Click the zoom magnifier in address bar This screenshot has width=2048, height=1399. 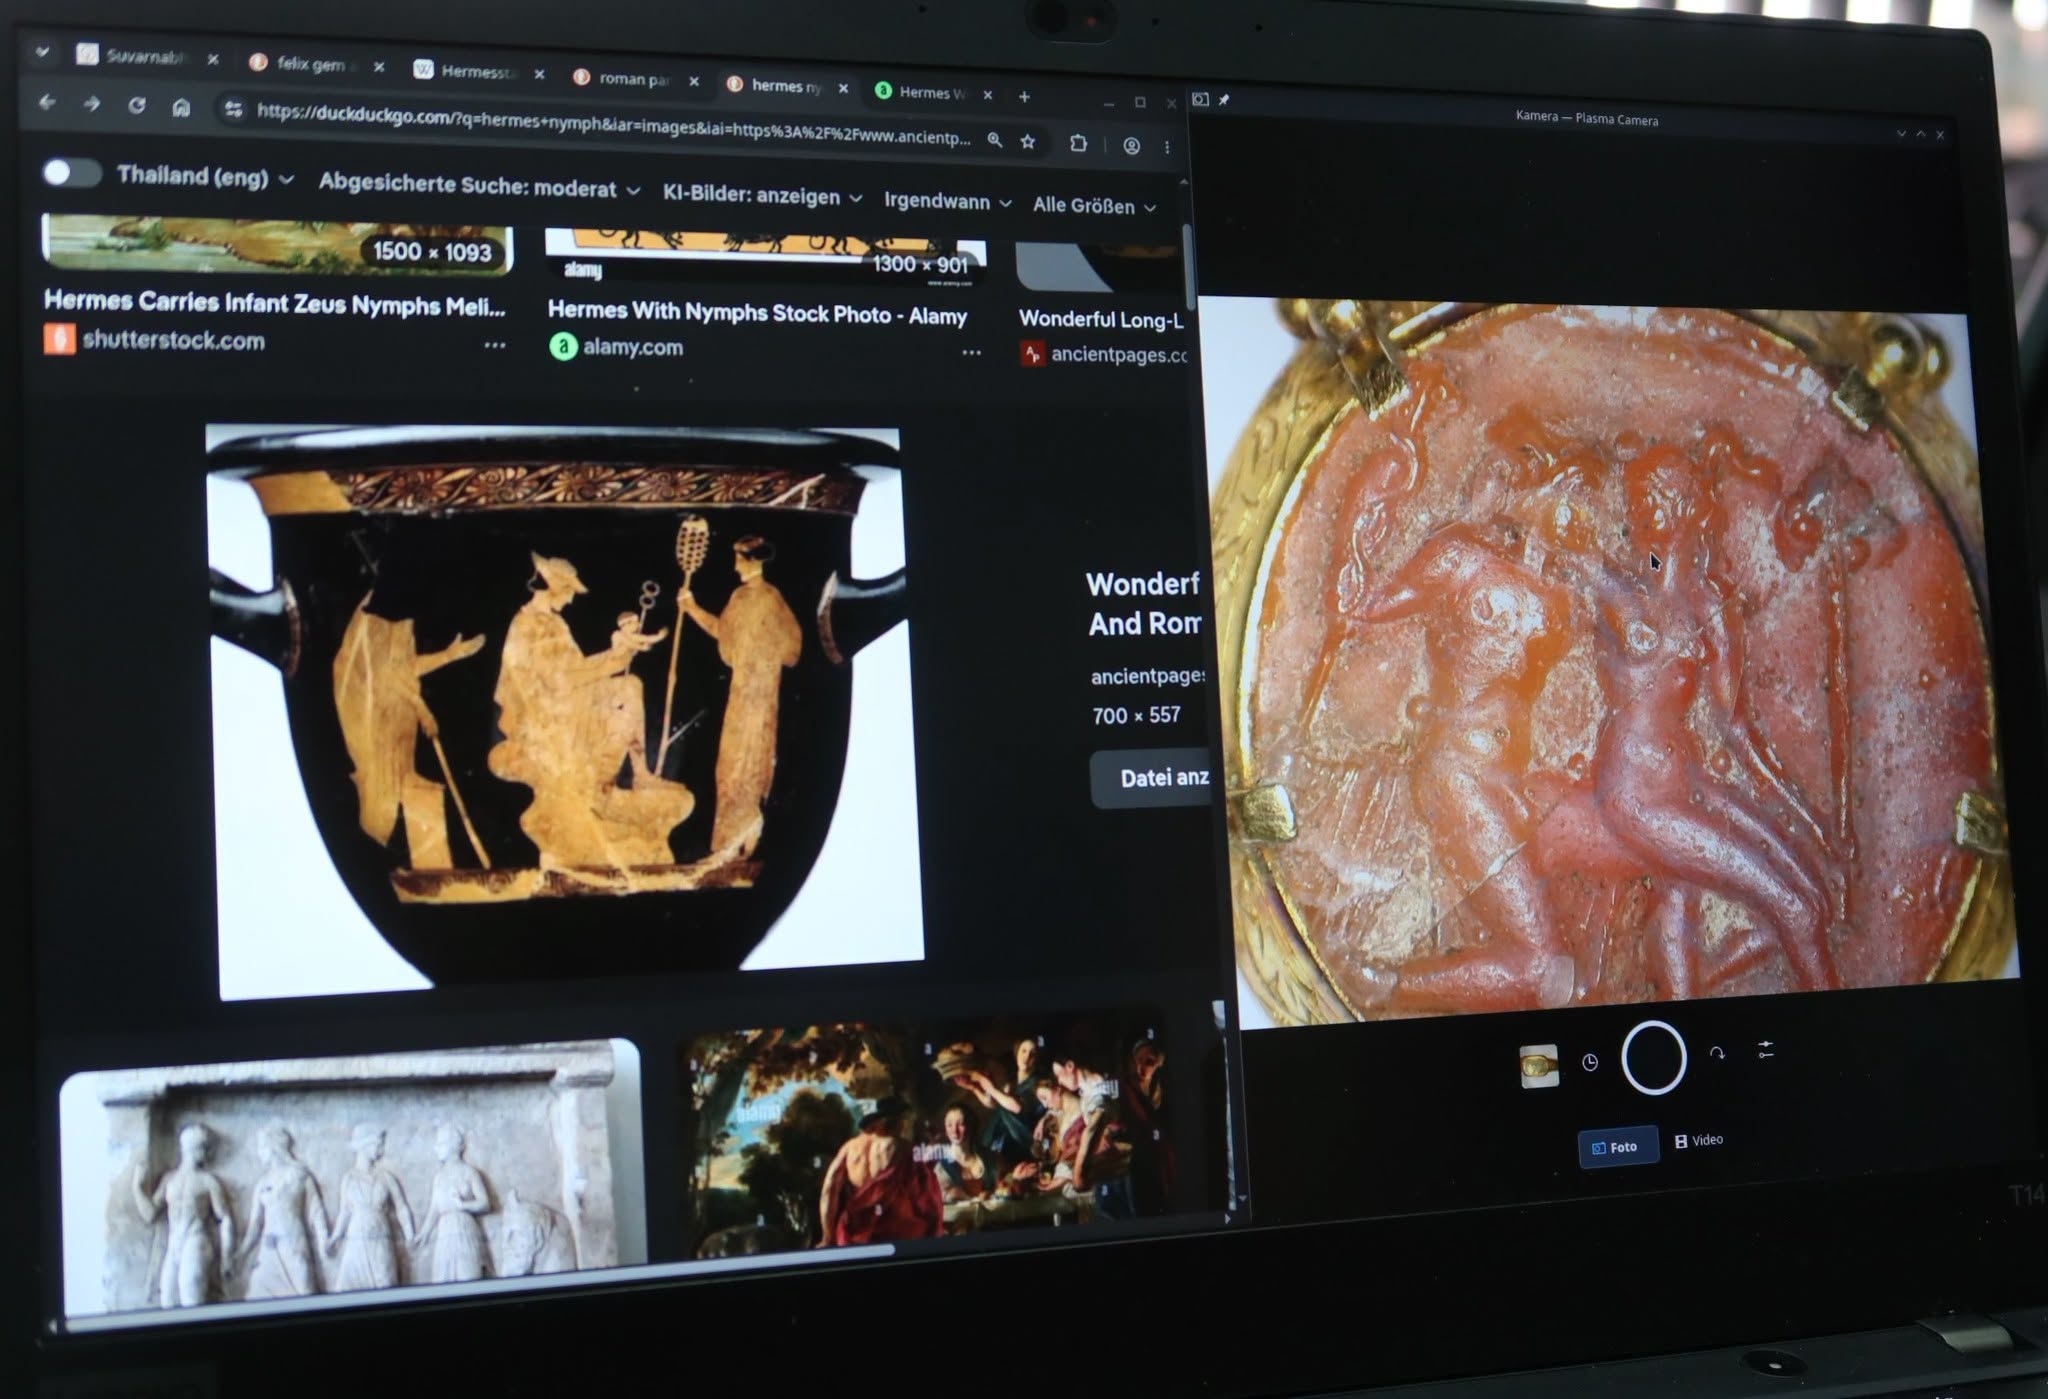[995, 140]
